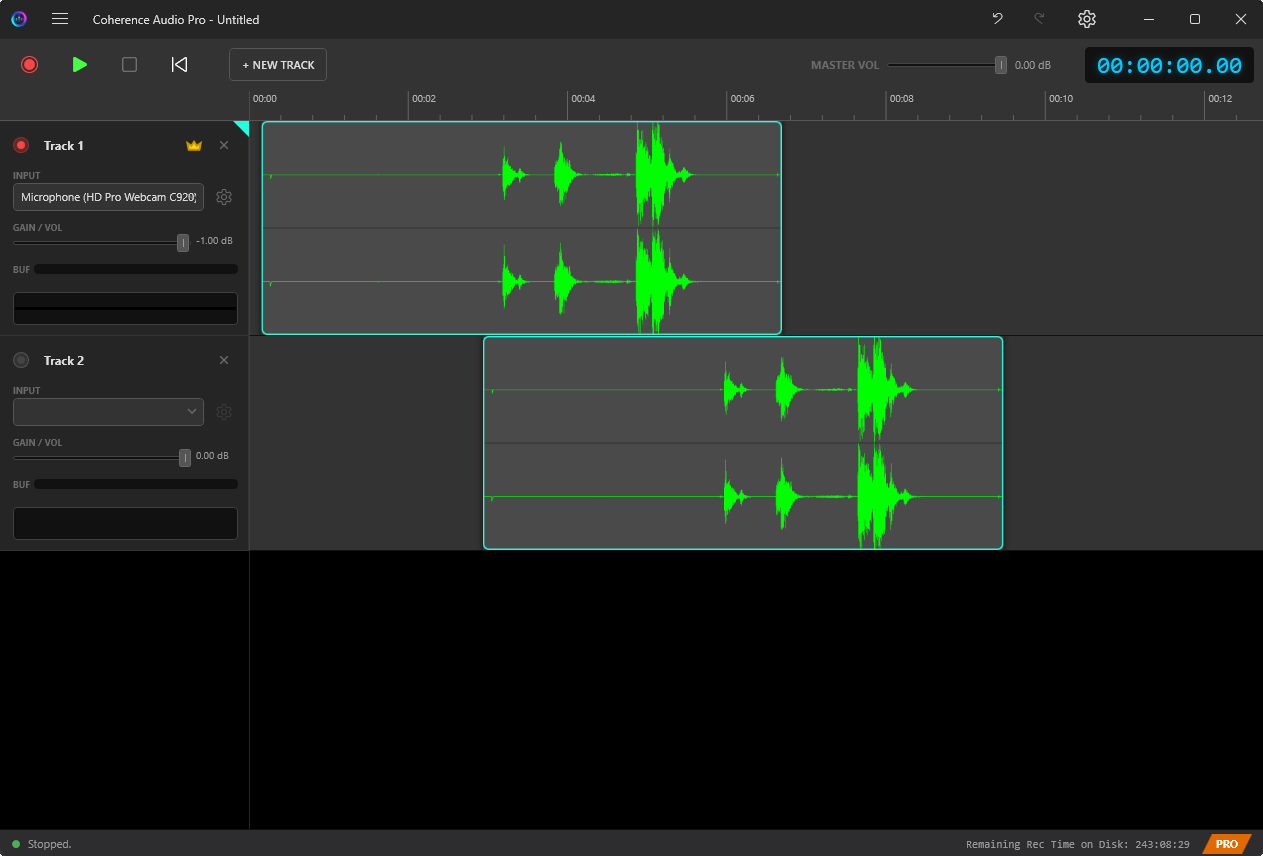Click the PRO badge in status bar
This screenshot has height=856, width=1263.
[1226, 844]
